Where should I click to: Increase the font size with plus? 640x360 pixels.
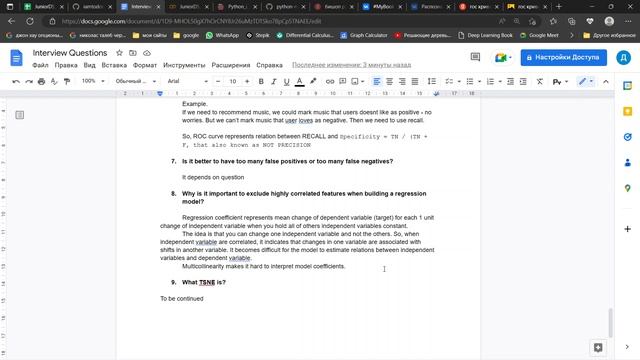coord(247,82)
